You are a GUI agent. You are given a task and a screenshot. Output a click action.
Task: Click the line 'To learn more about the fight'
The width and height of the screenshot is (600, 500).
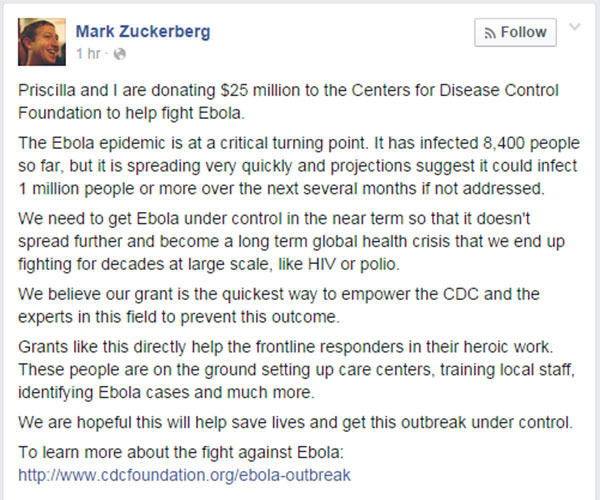pyautogui.click(x=181, y=452)
